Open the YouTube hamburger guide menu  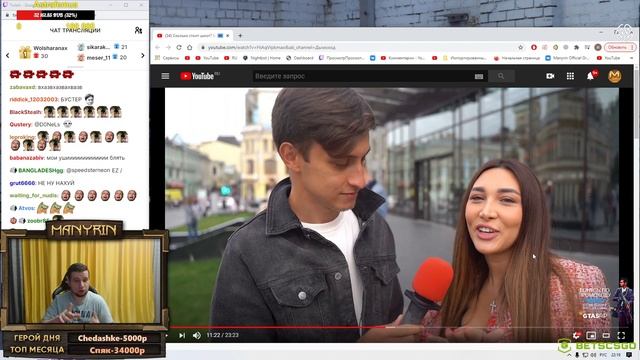(x=165, y=76)
